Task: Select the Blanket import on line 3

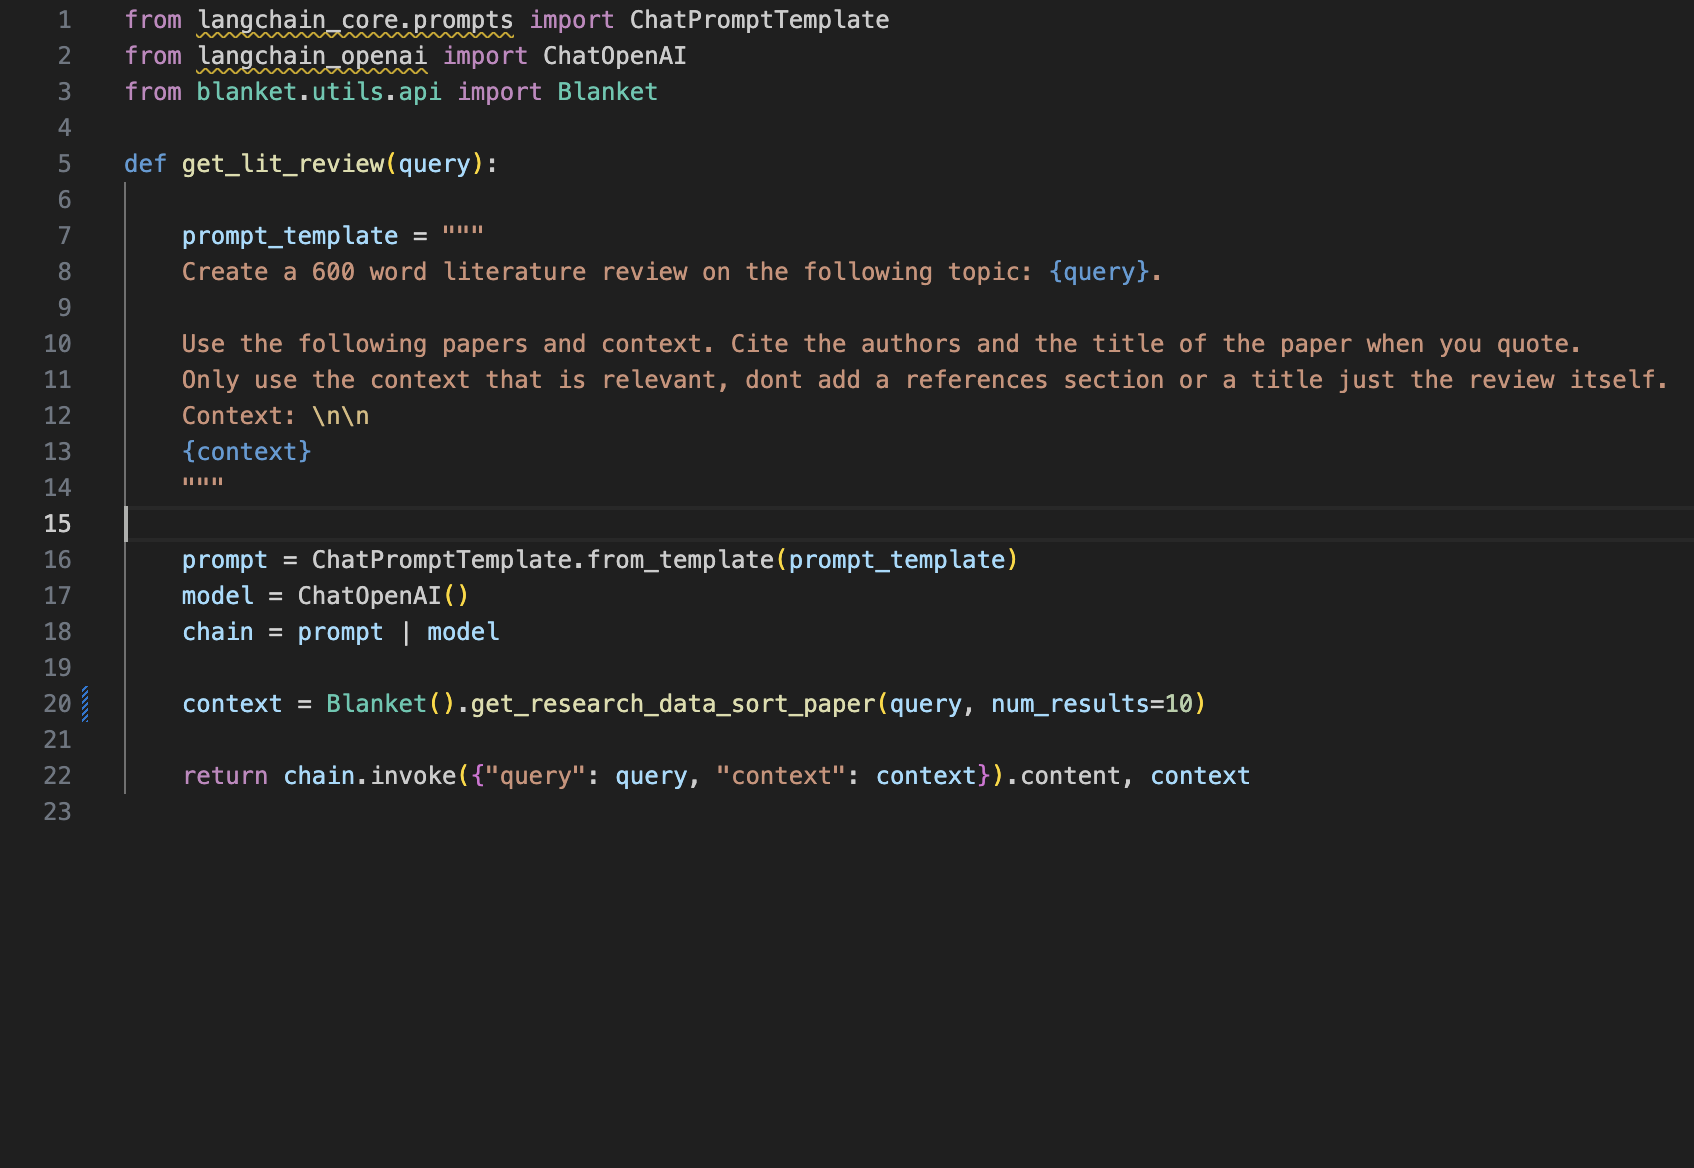Action: tap(607, 91)
